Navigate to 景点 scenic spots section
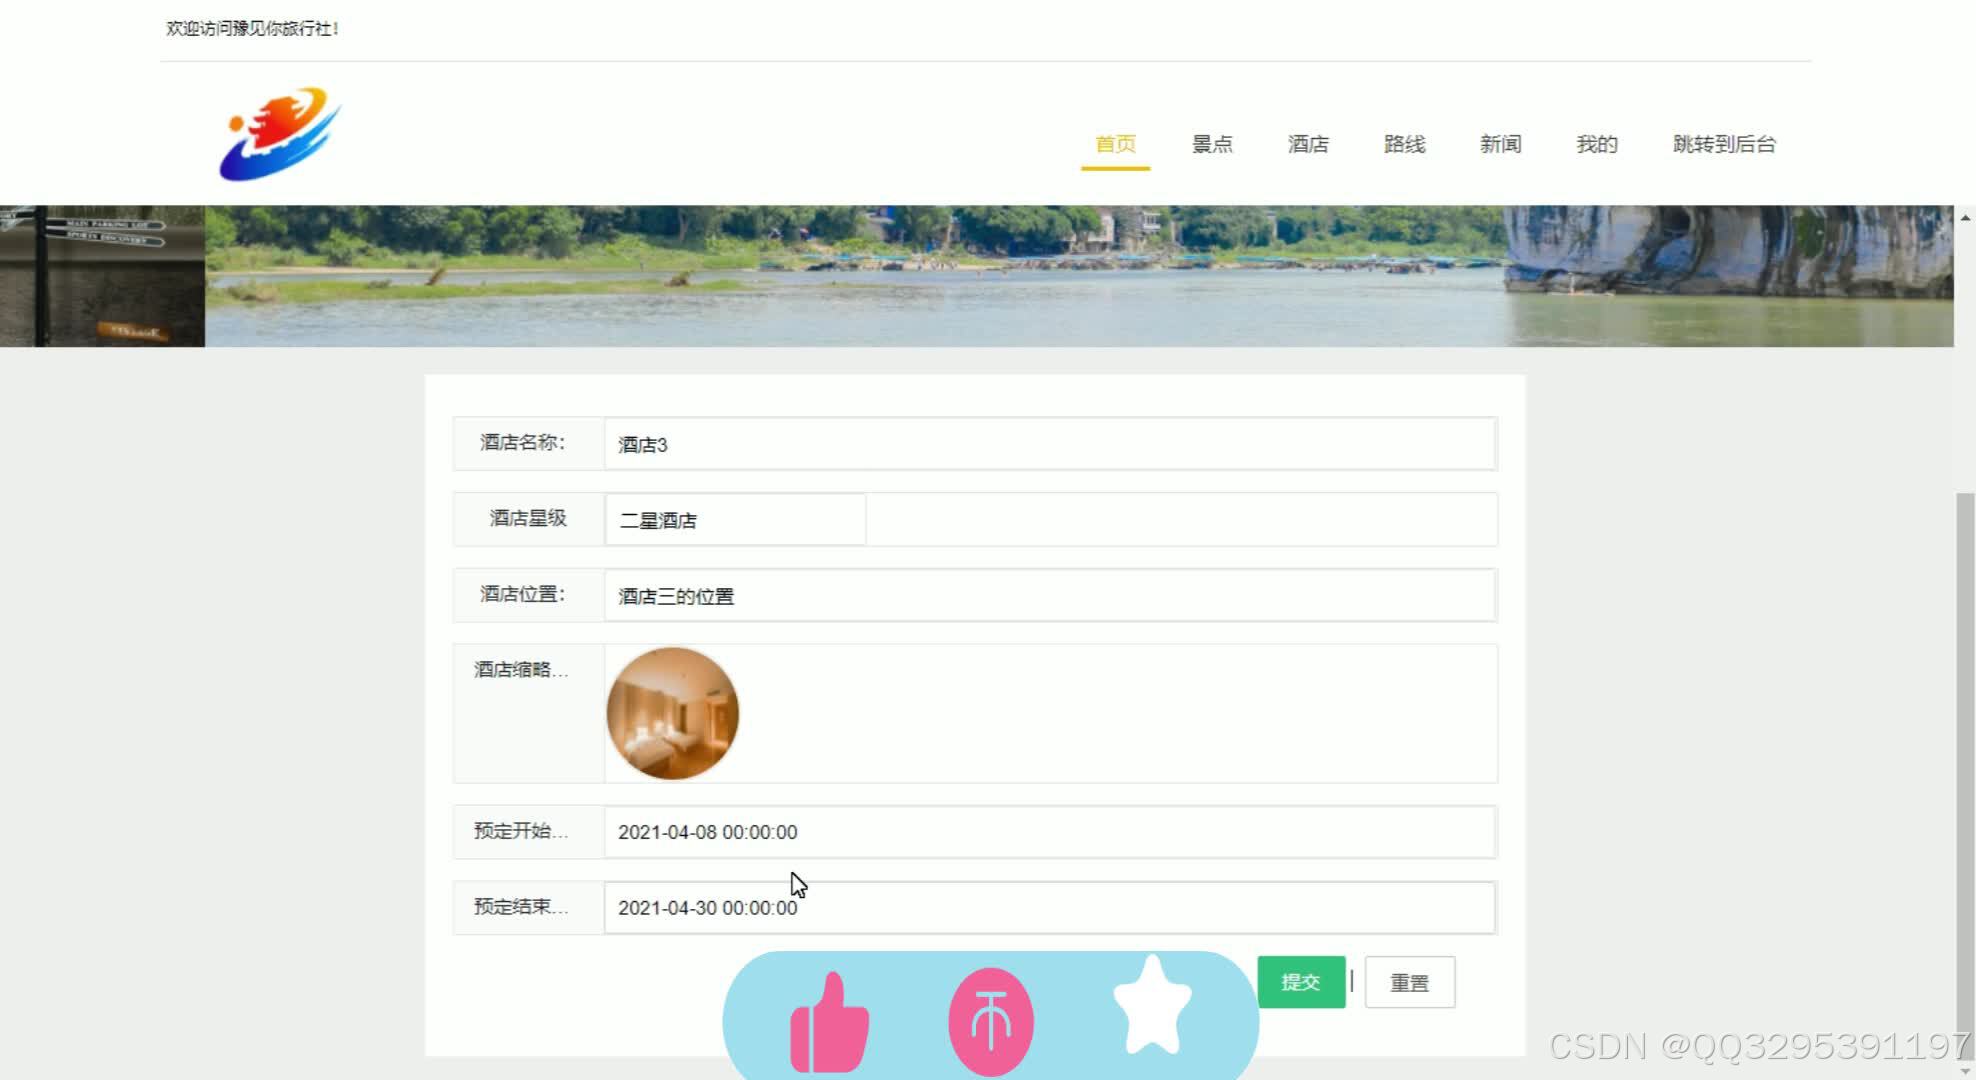This screenshot has height=1080, width=1976. point(1209,144)
